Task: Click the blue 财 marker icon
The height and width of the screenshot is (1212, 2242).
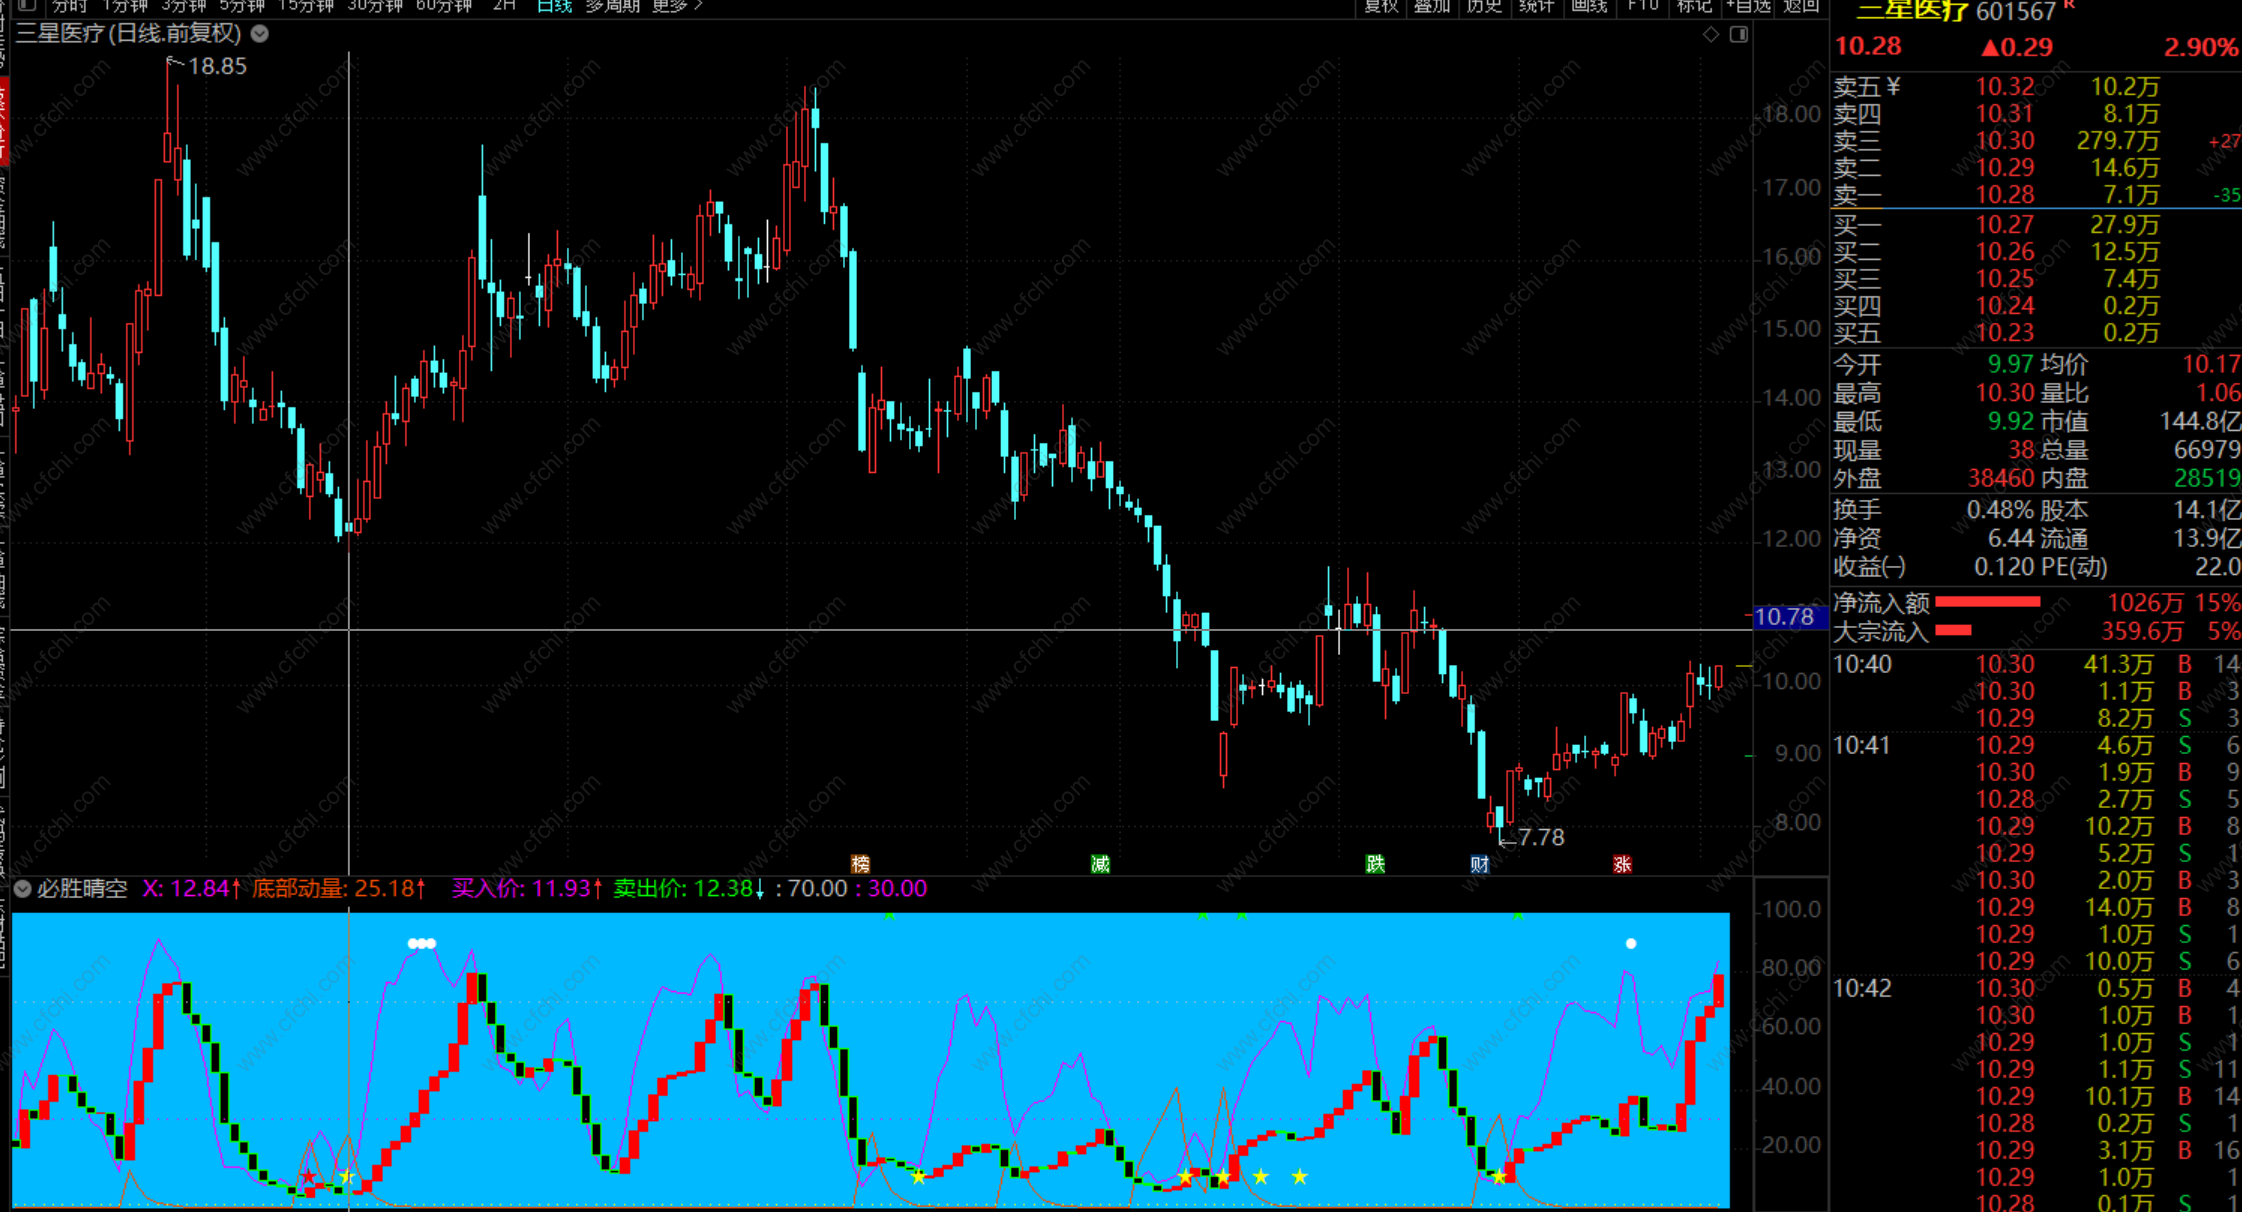Action: pos(1480,864)
